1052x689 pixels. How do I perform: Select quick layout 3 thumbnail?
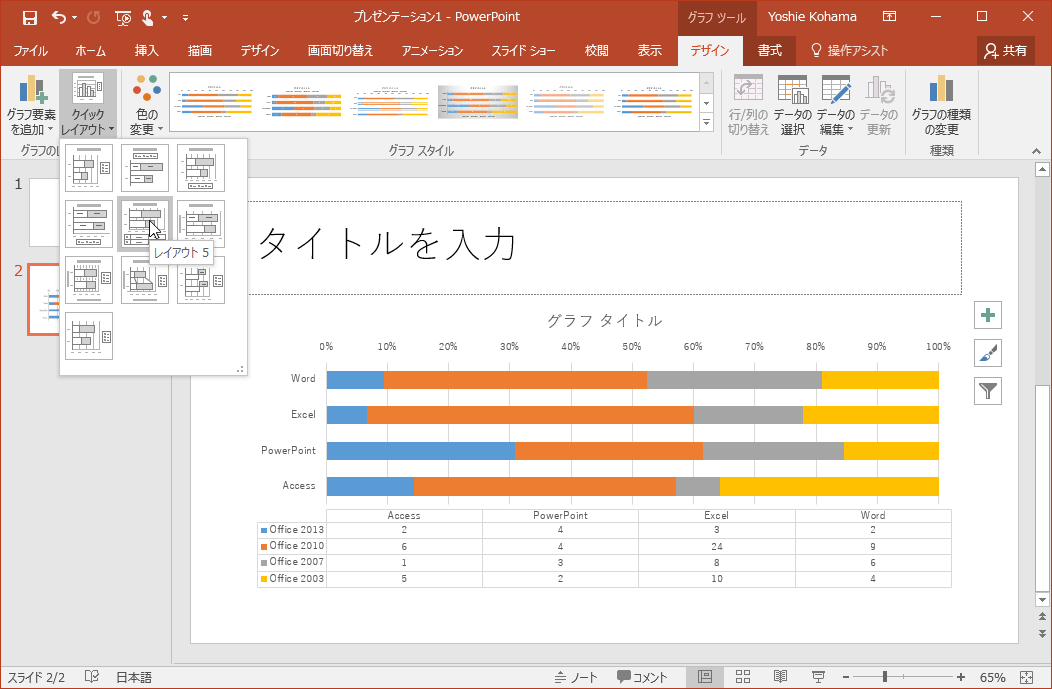201,168
